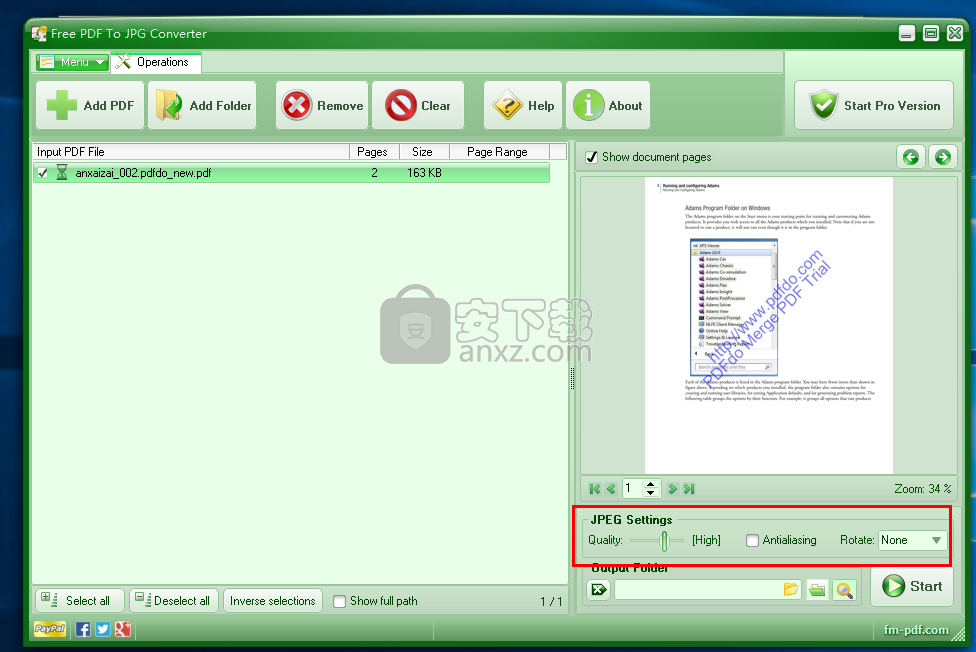Select the anxaizai_002.pdfdo_new.pdf row

point(291,173)
